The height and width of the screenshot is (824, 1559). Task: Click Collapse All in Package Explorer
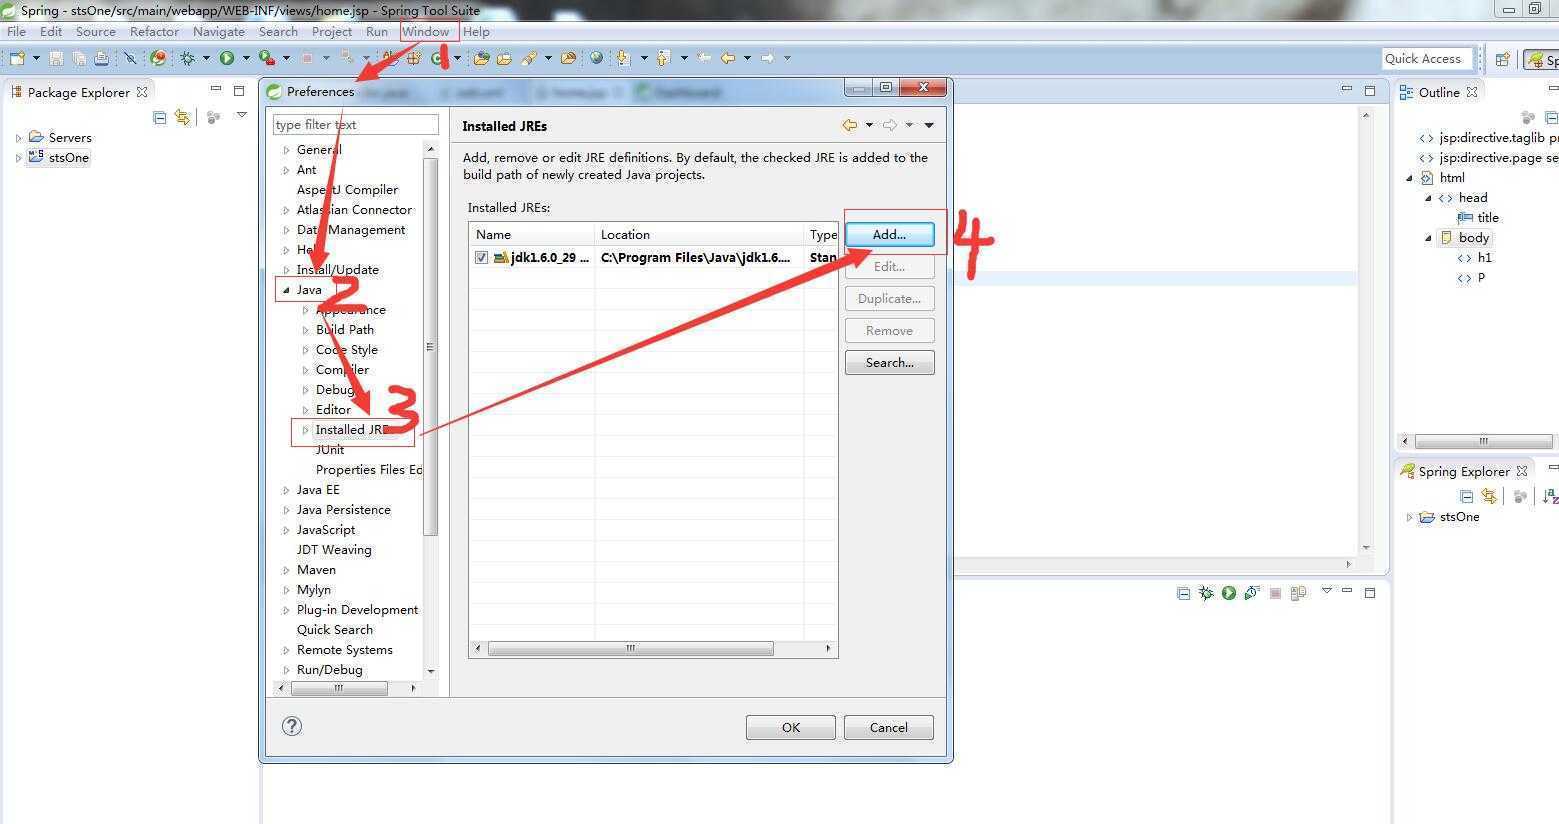pyautogui.click(x=160, y=117)
